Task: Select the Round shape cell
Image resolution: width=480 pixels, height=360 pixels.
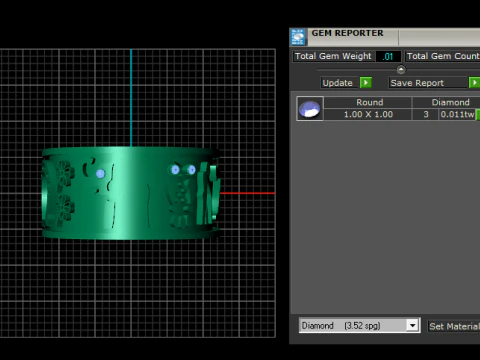Action: click(368, 102)
